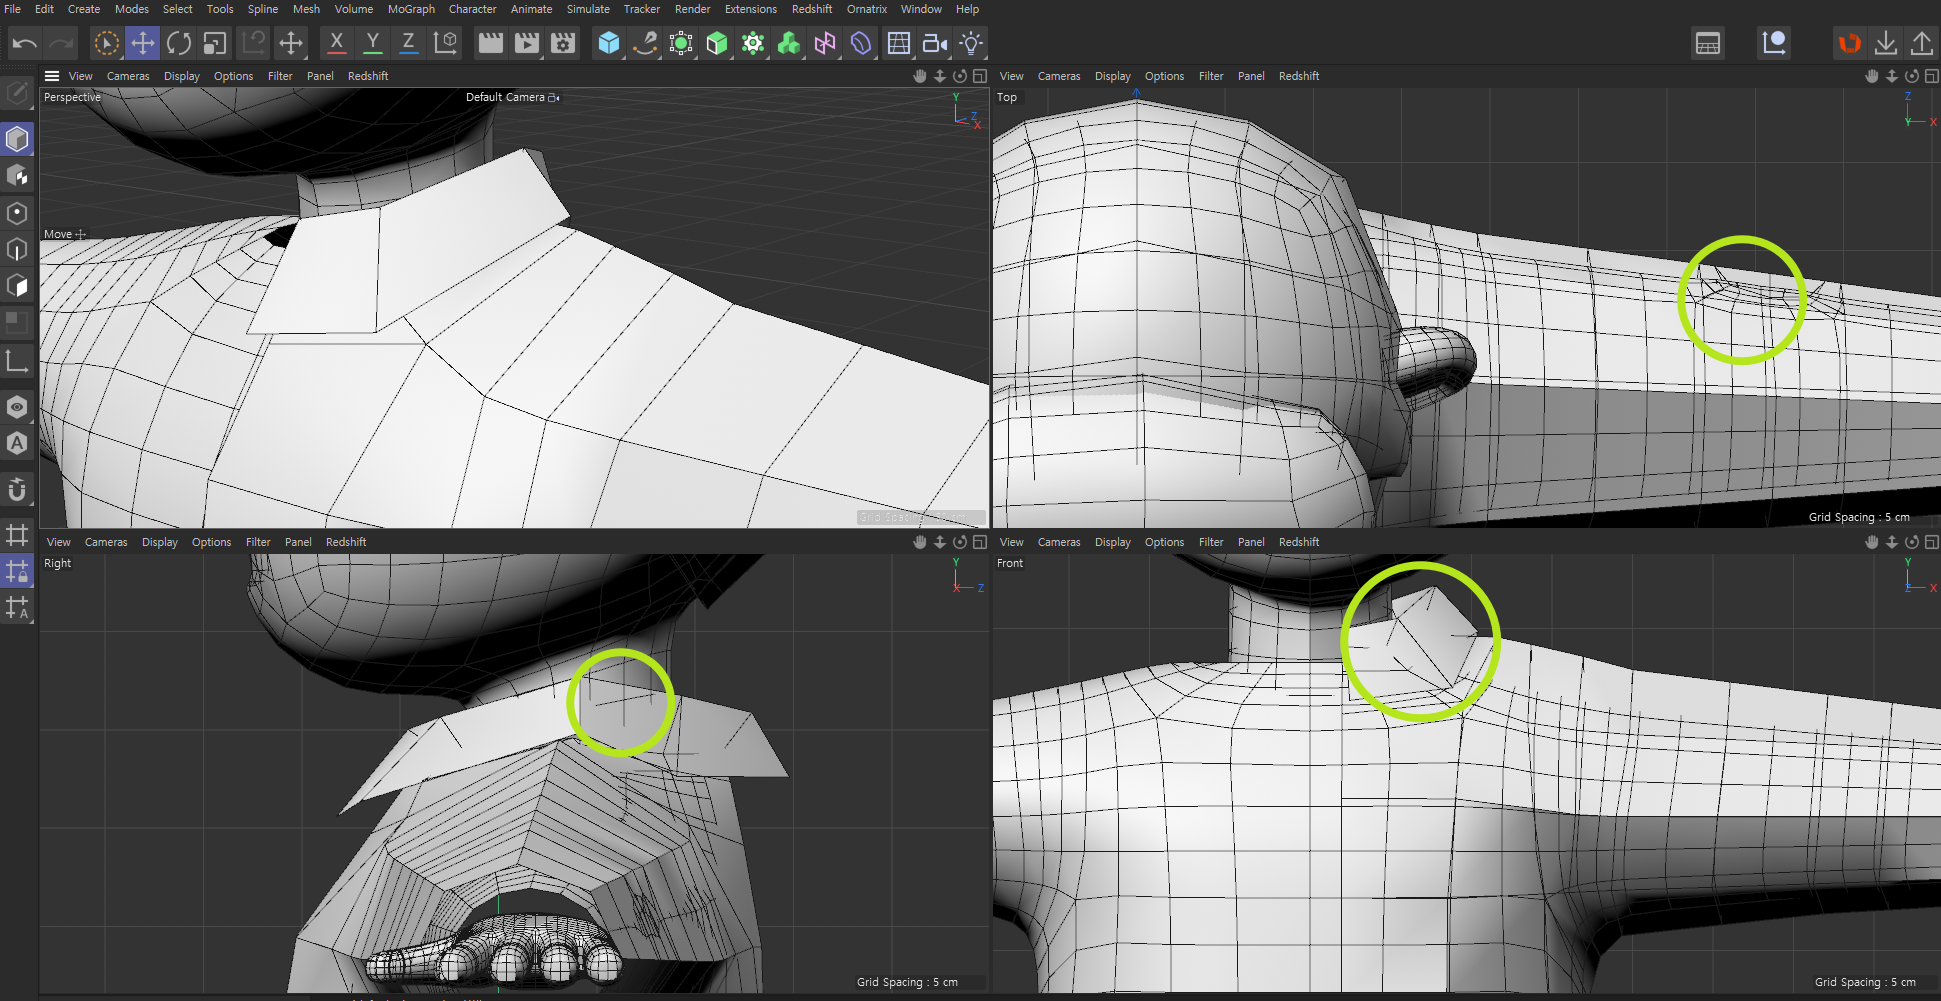1941x1001 pixels.
Task: Toggle X-axis lock
Action: [x=337, y=43]
